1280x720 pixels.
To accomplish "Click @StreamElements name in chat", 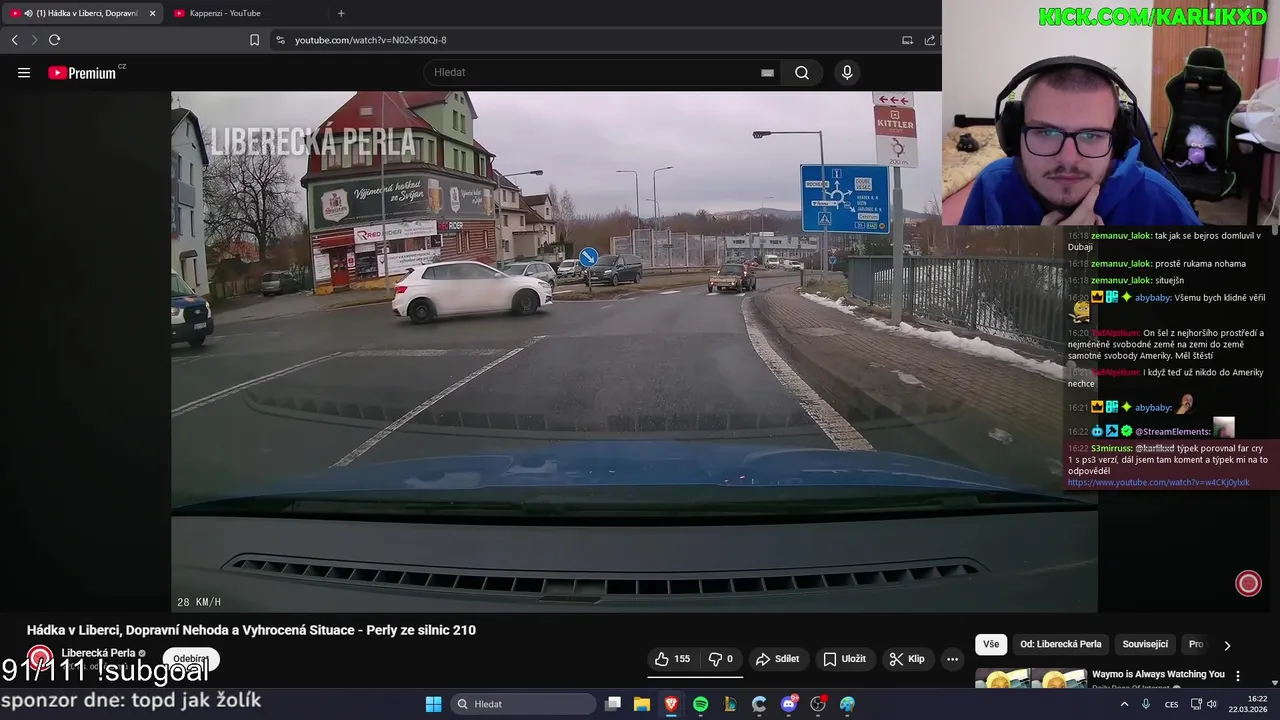I will (1173, 432).
